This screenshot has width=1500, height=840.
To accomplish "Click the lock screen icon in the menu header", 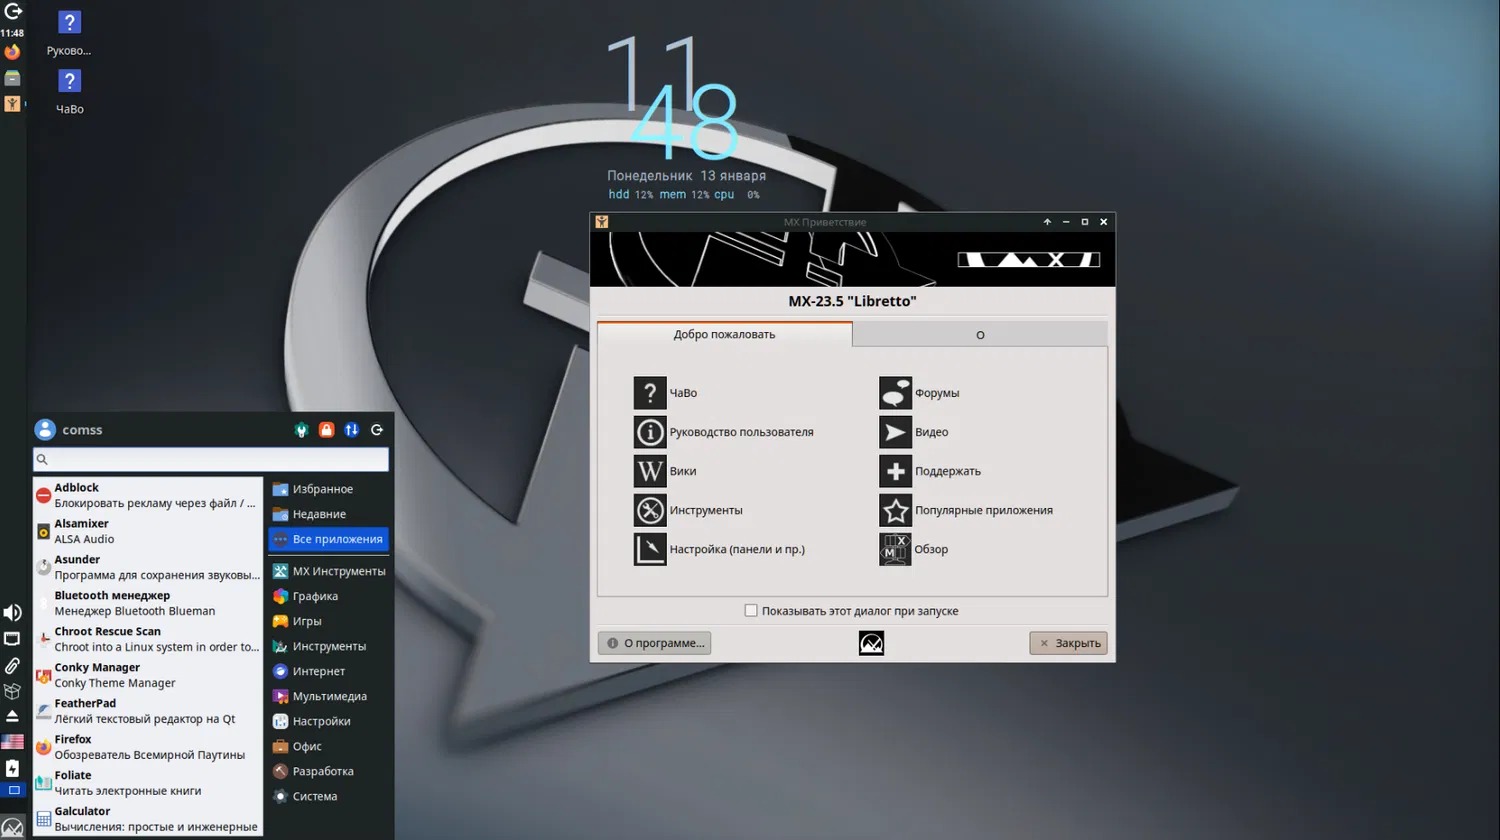I will point(326,430).
